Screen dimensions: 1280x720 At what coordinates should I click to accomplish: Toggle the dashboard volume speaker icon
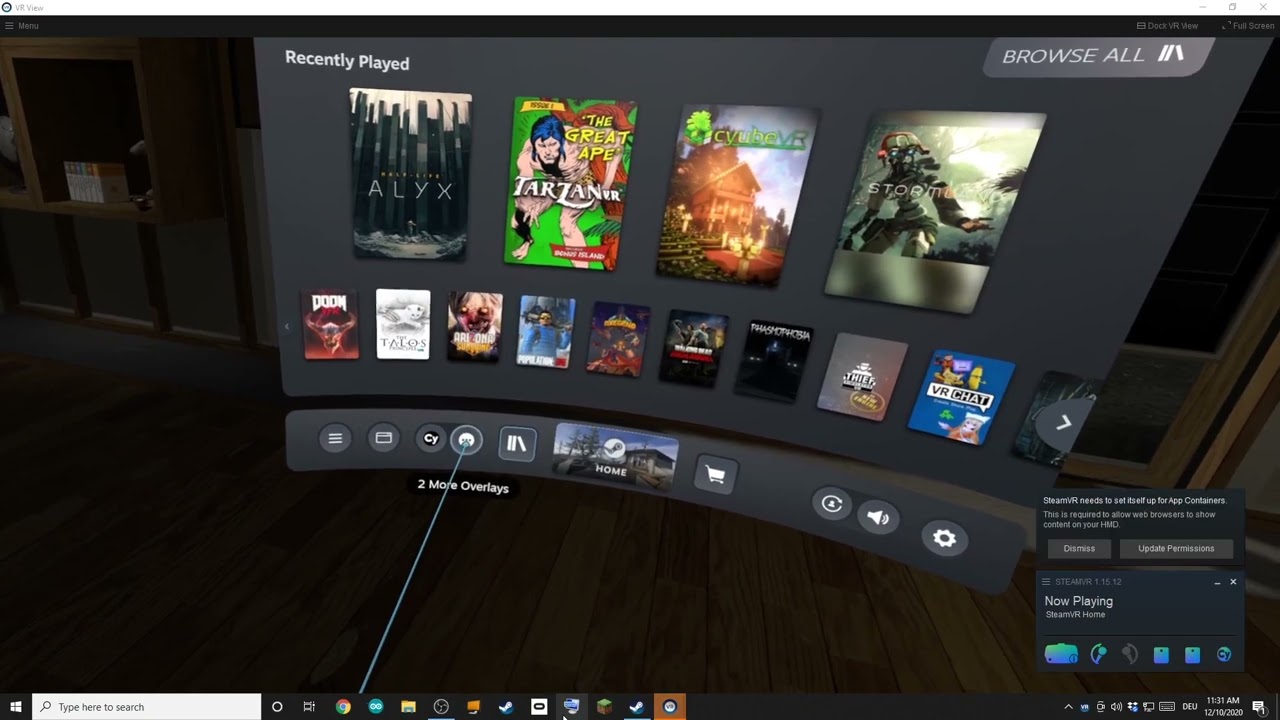pos(878,517)
